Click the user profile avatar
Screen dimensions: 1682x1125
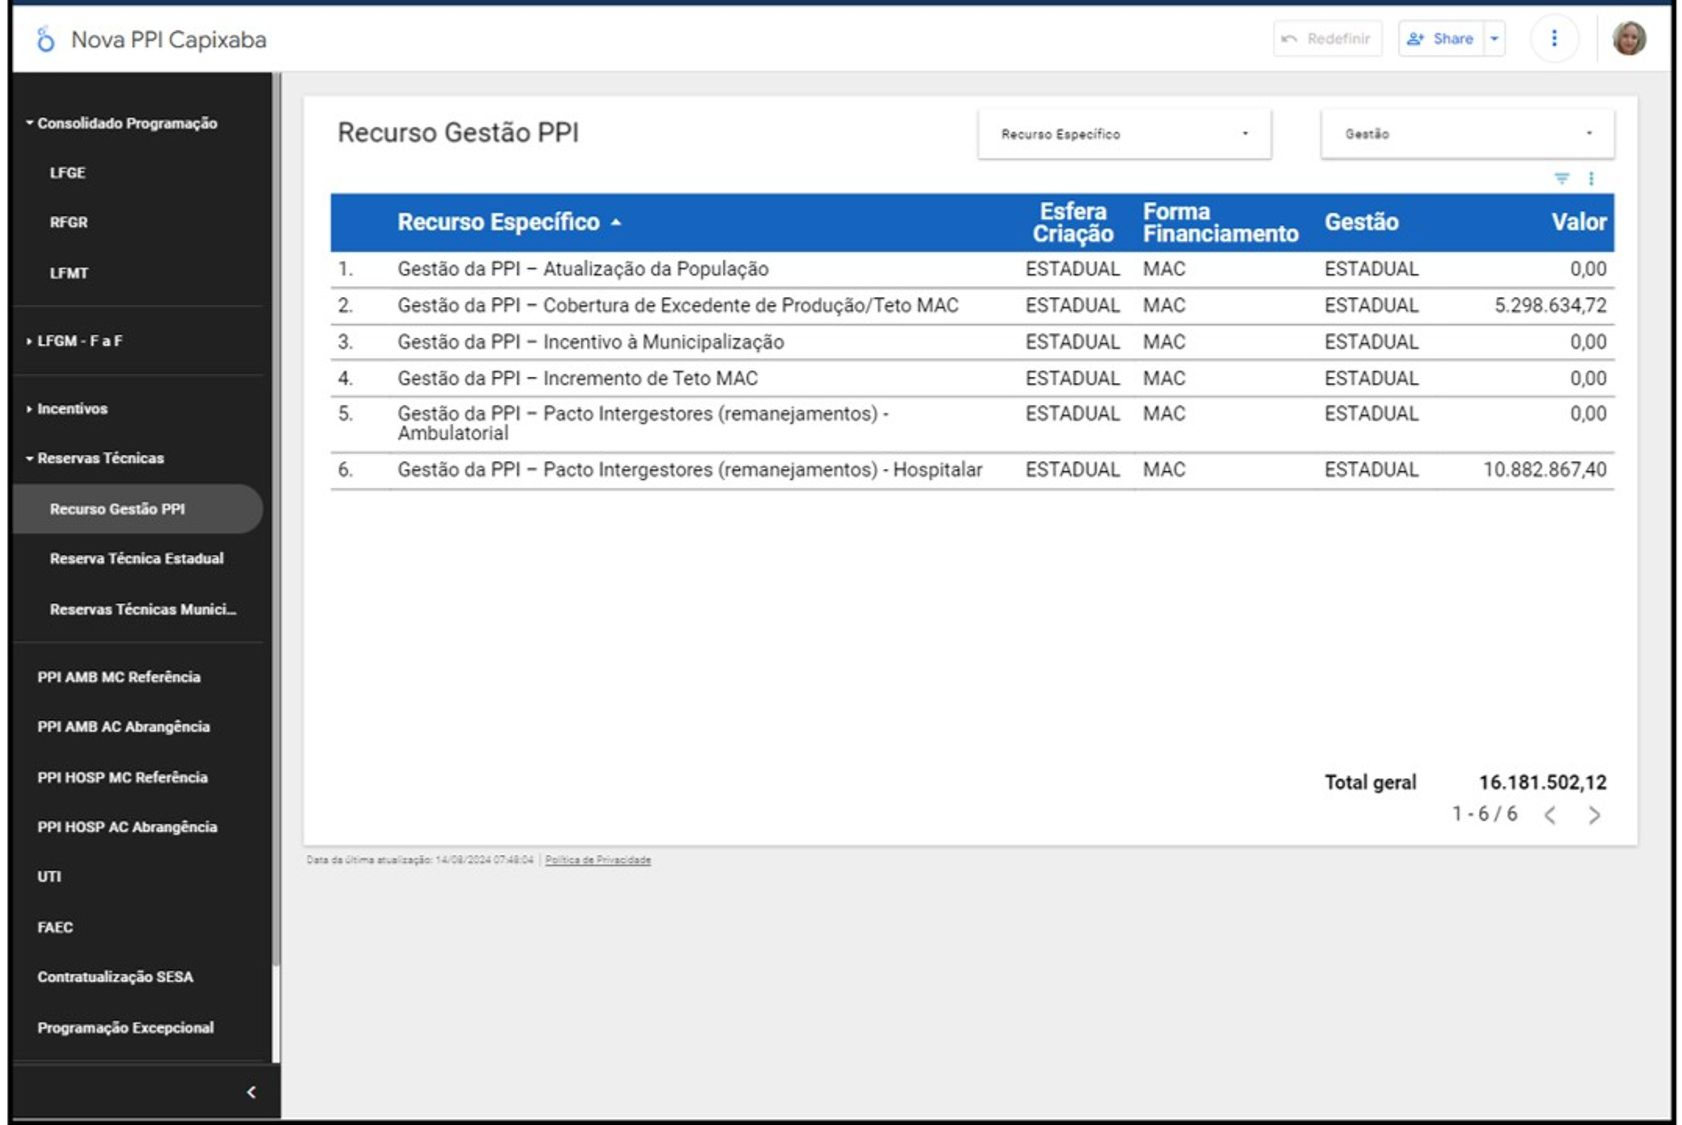[1628, 39]
